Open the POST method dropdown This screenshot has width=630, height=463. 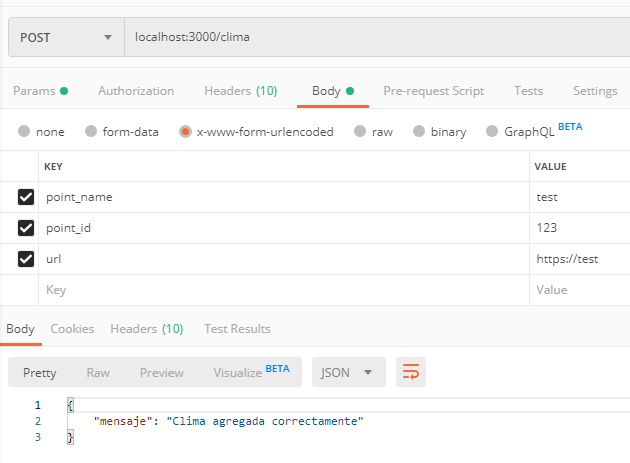(x=65, y=38)
